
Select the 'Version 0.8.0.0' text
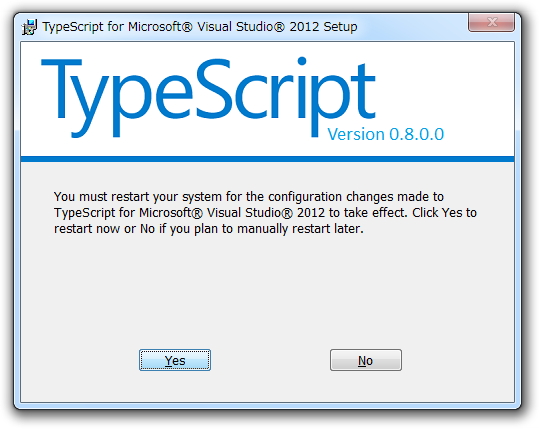click(385, 134)
